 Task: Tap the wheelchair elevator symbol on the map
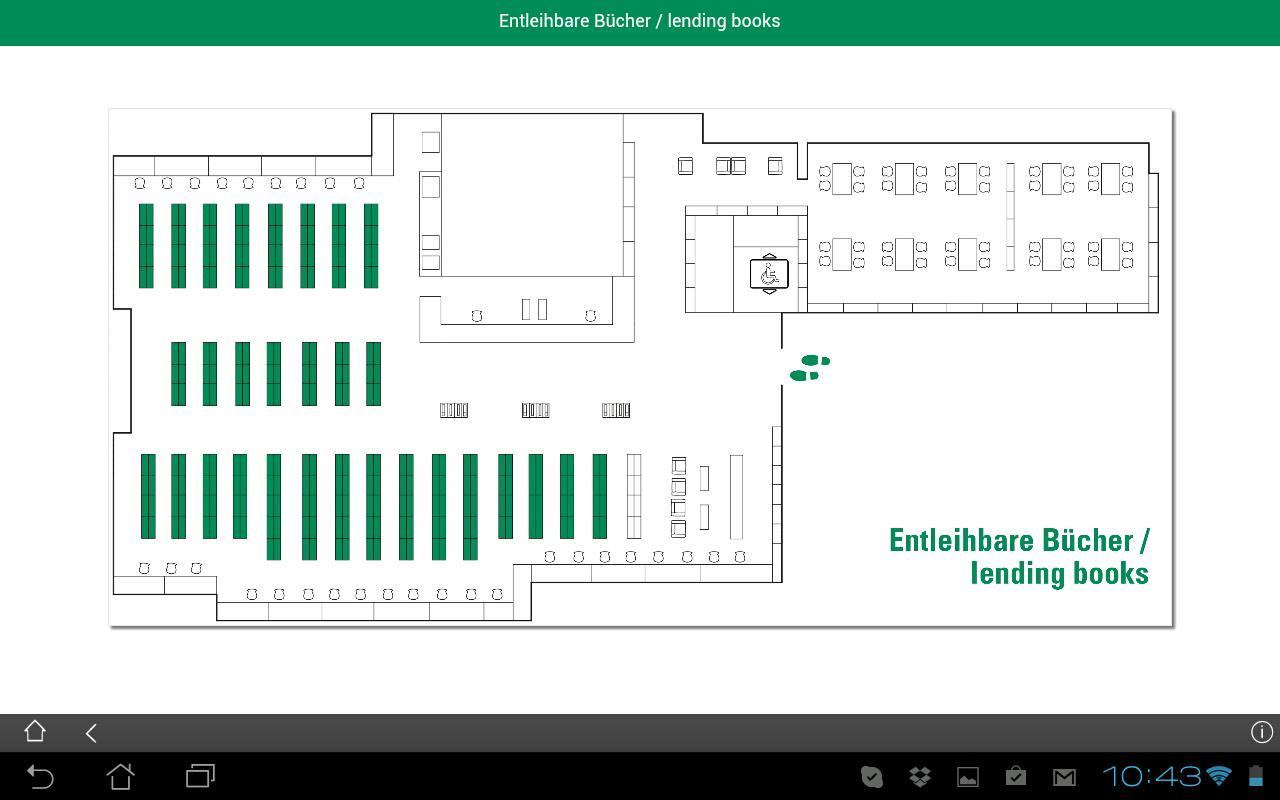click(x=769, y=272)
